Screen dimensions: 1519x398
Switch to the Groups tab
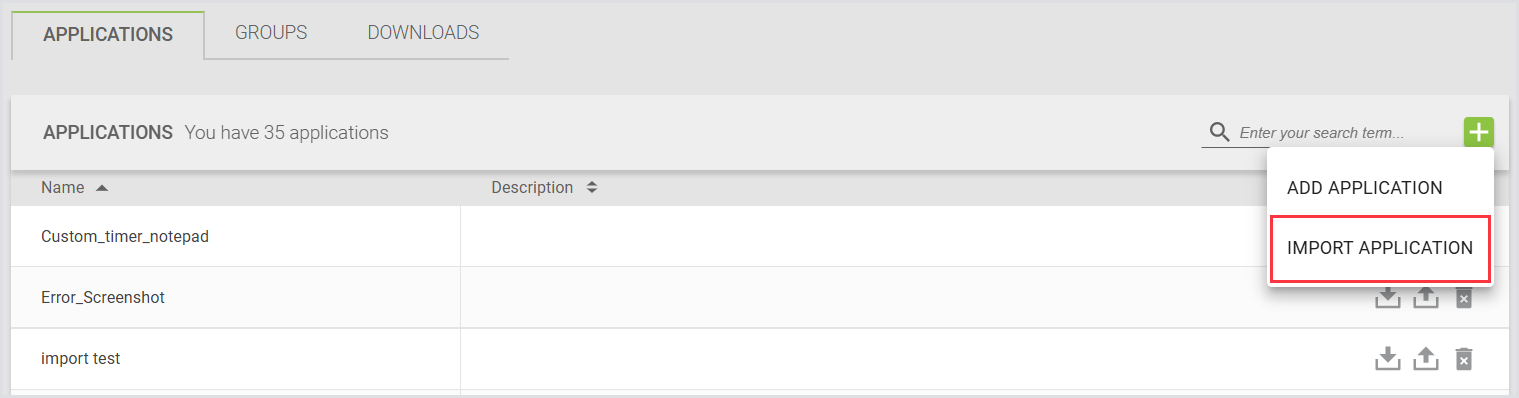pyautogui.click(x=271, y=33)
